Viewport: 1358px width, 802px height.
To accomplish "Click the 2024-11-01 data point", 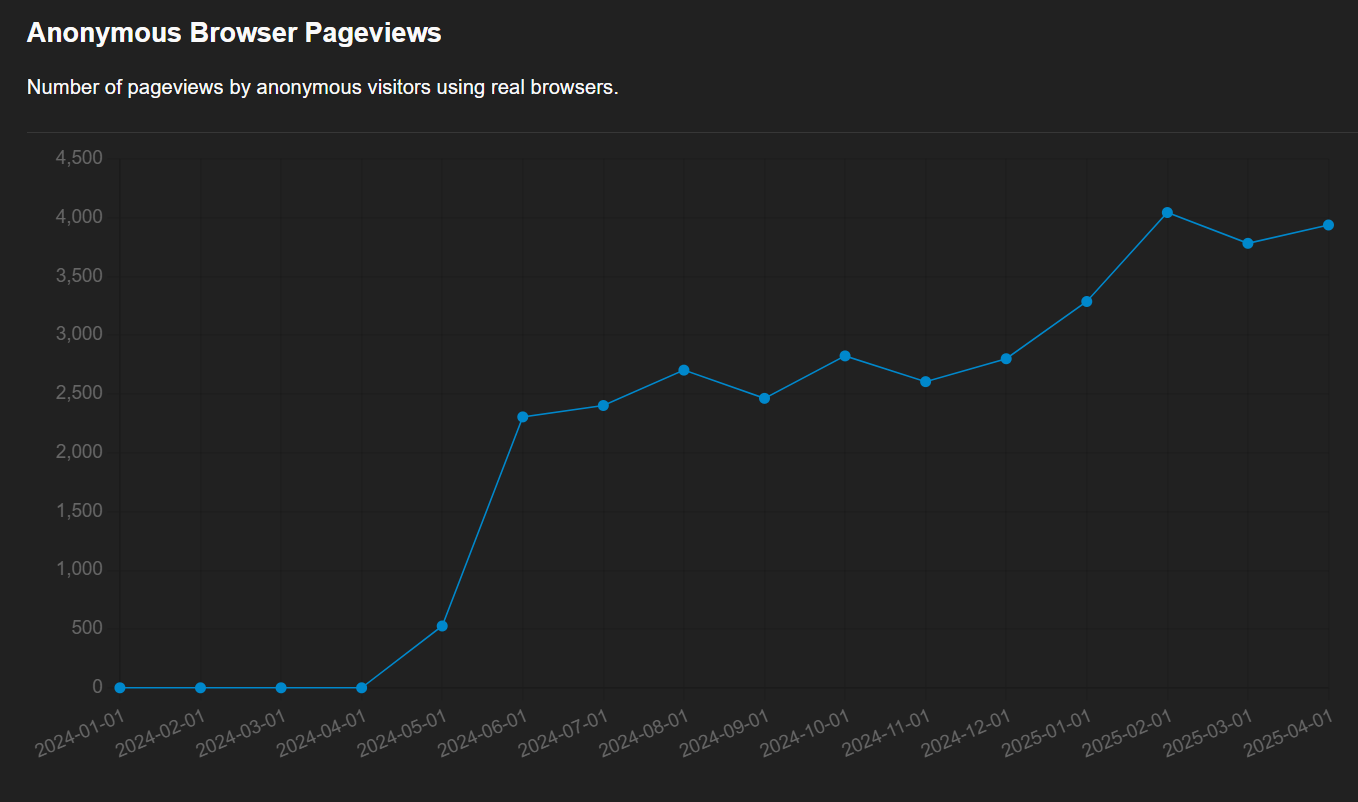I will 926,382.
